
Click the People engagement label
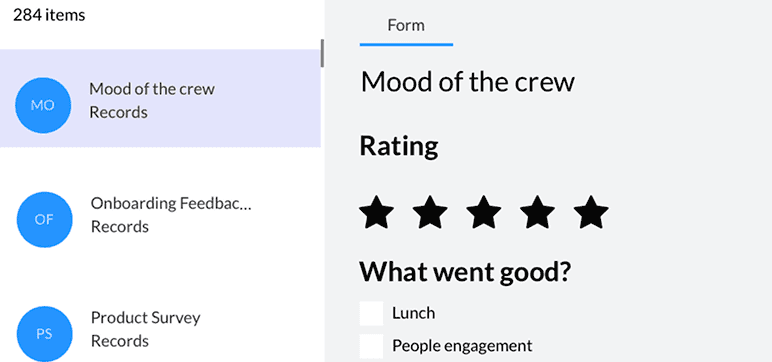(462, 346)
